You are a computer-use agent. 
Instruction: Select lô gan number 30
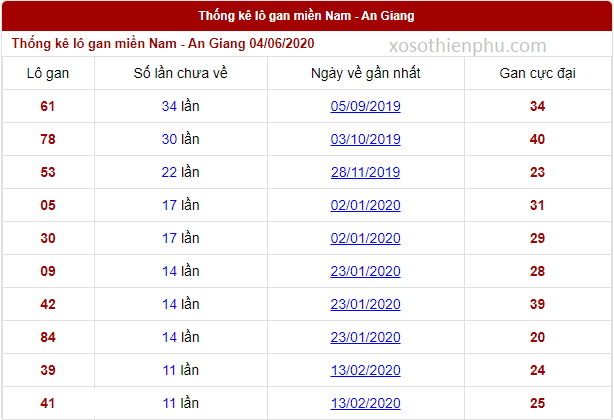pyautogui.click(x=47, y=238)
